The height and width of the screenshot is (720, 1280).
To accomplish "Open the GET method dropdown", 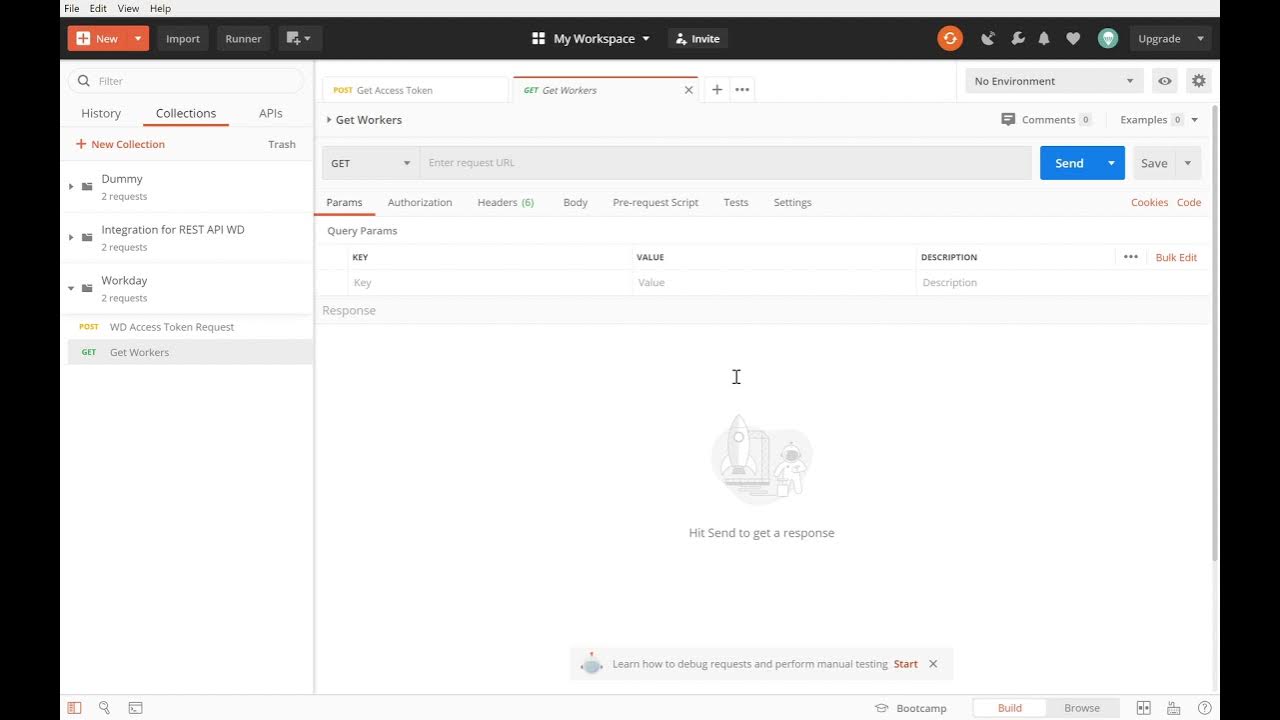I will [370, 163].
